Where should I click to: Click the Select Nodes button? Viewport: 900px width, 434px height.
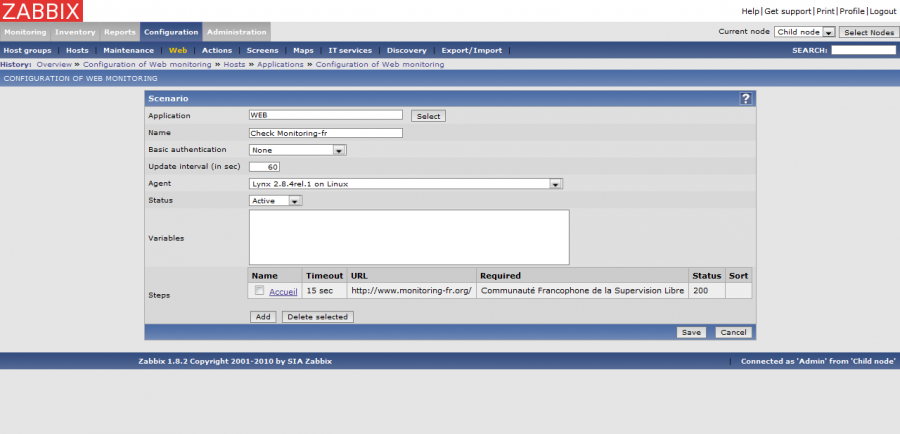pos(869,32)
